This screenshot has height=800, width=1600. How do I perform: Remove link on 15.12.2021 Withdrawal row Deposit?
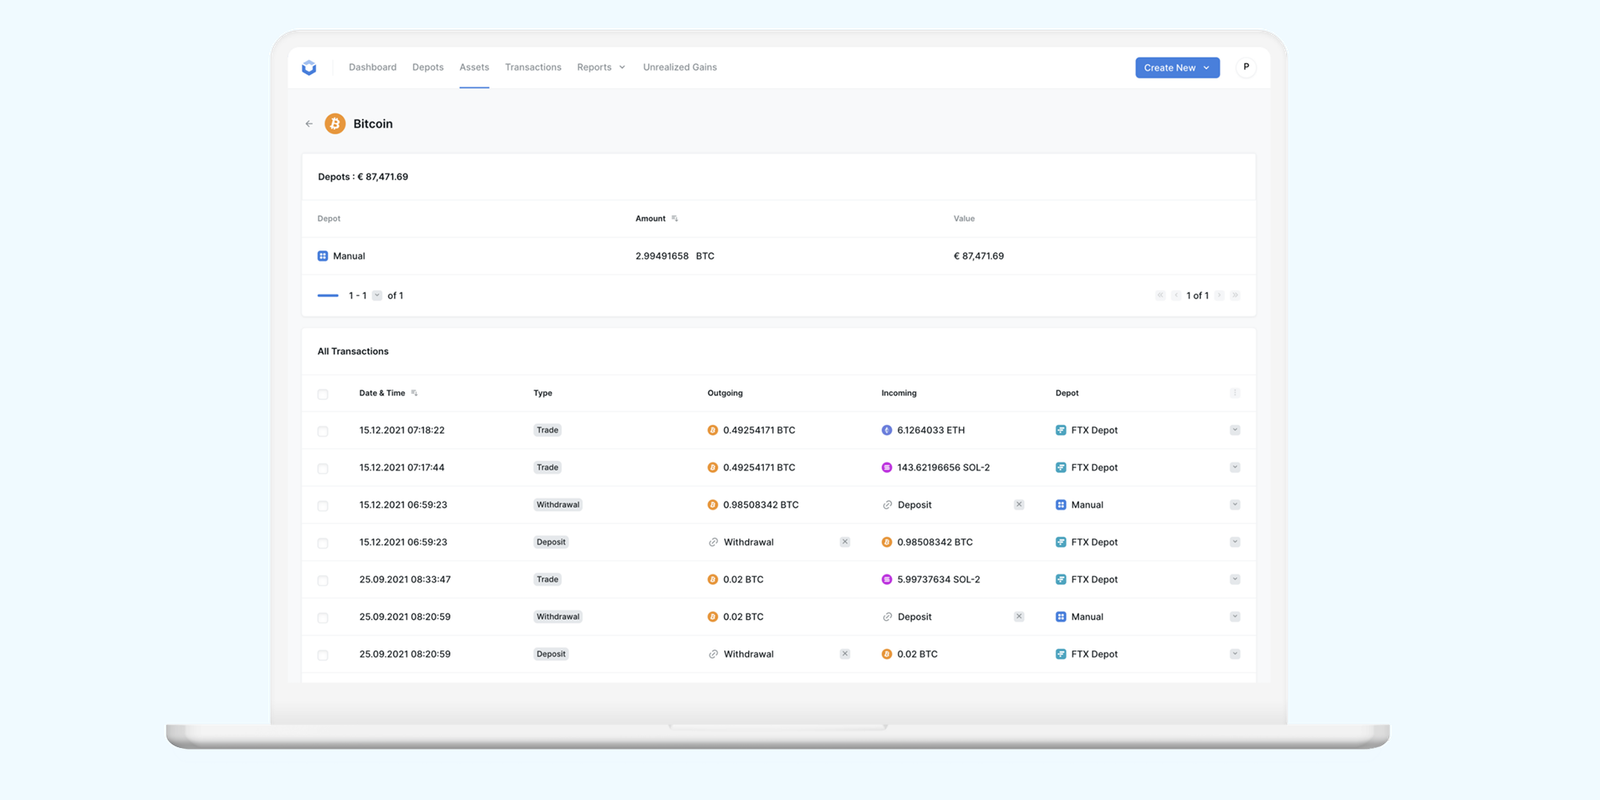(x=1019, y=505)
